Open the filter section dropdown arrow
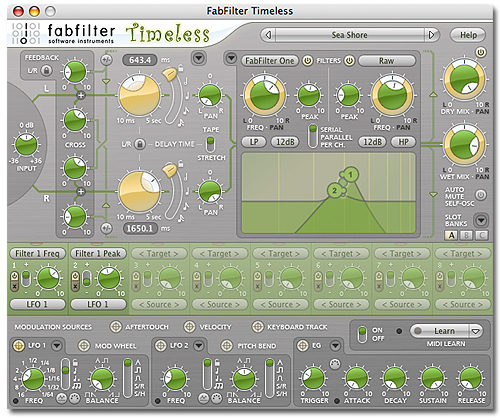Image resolution: width=500 pixels, height=420 pixels. point(231,58)
